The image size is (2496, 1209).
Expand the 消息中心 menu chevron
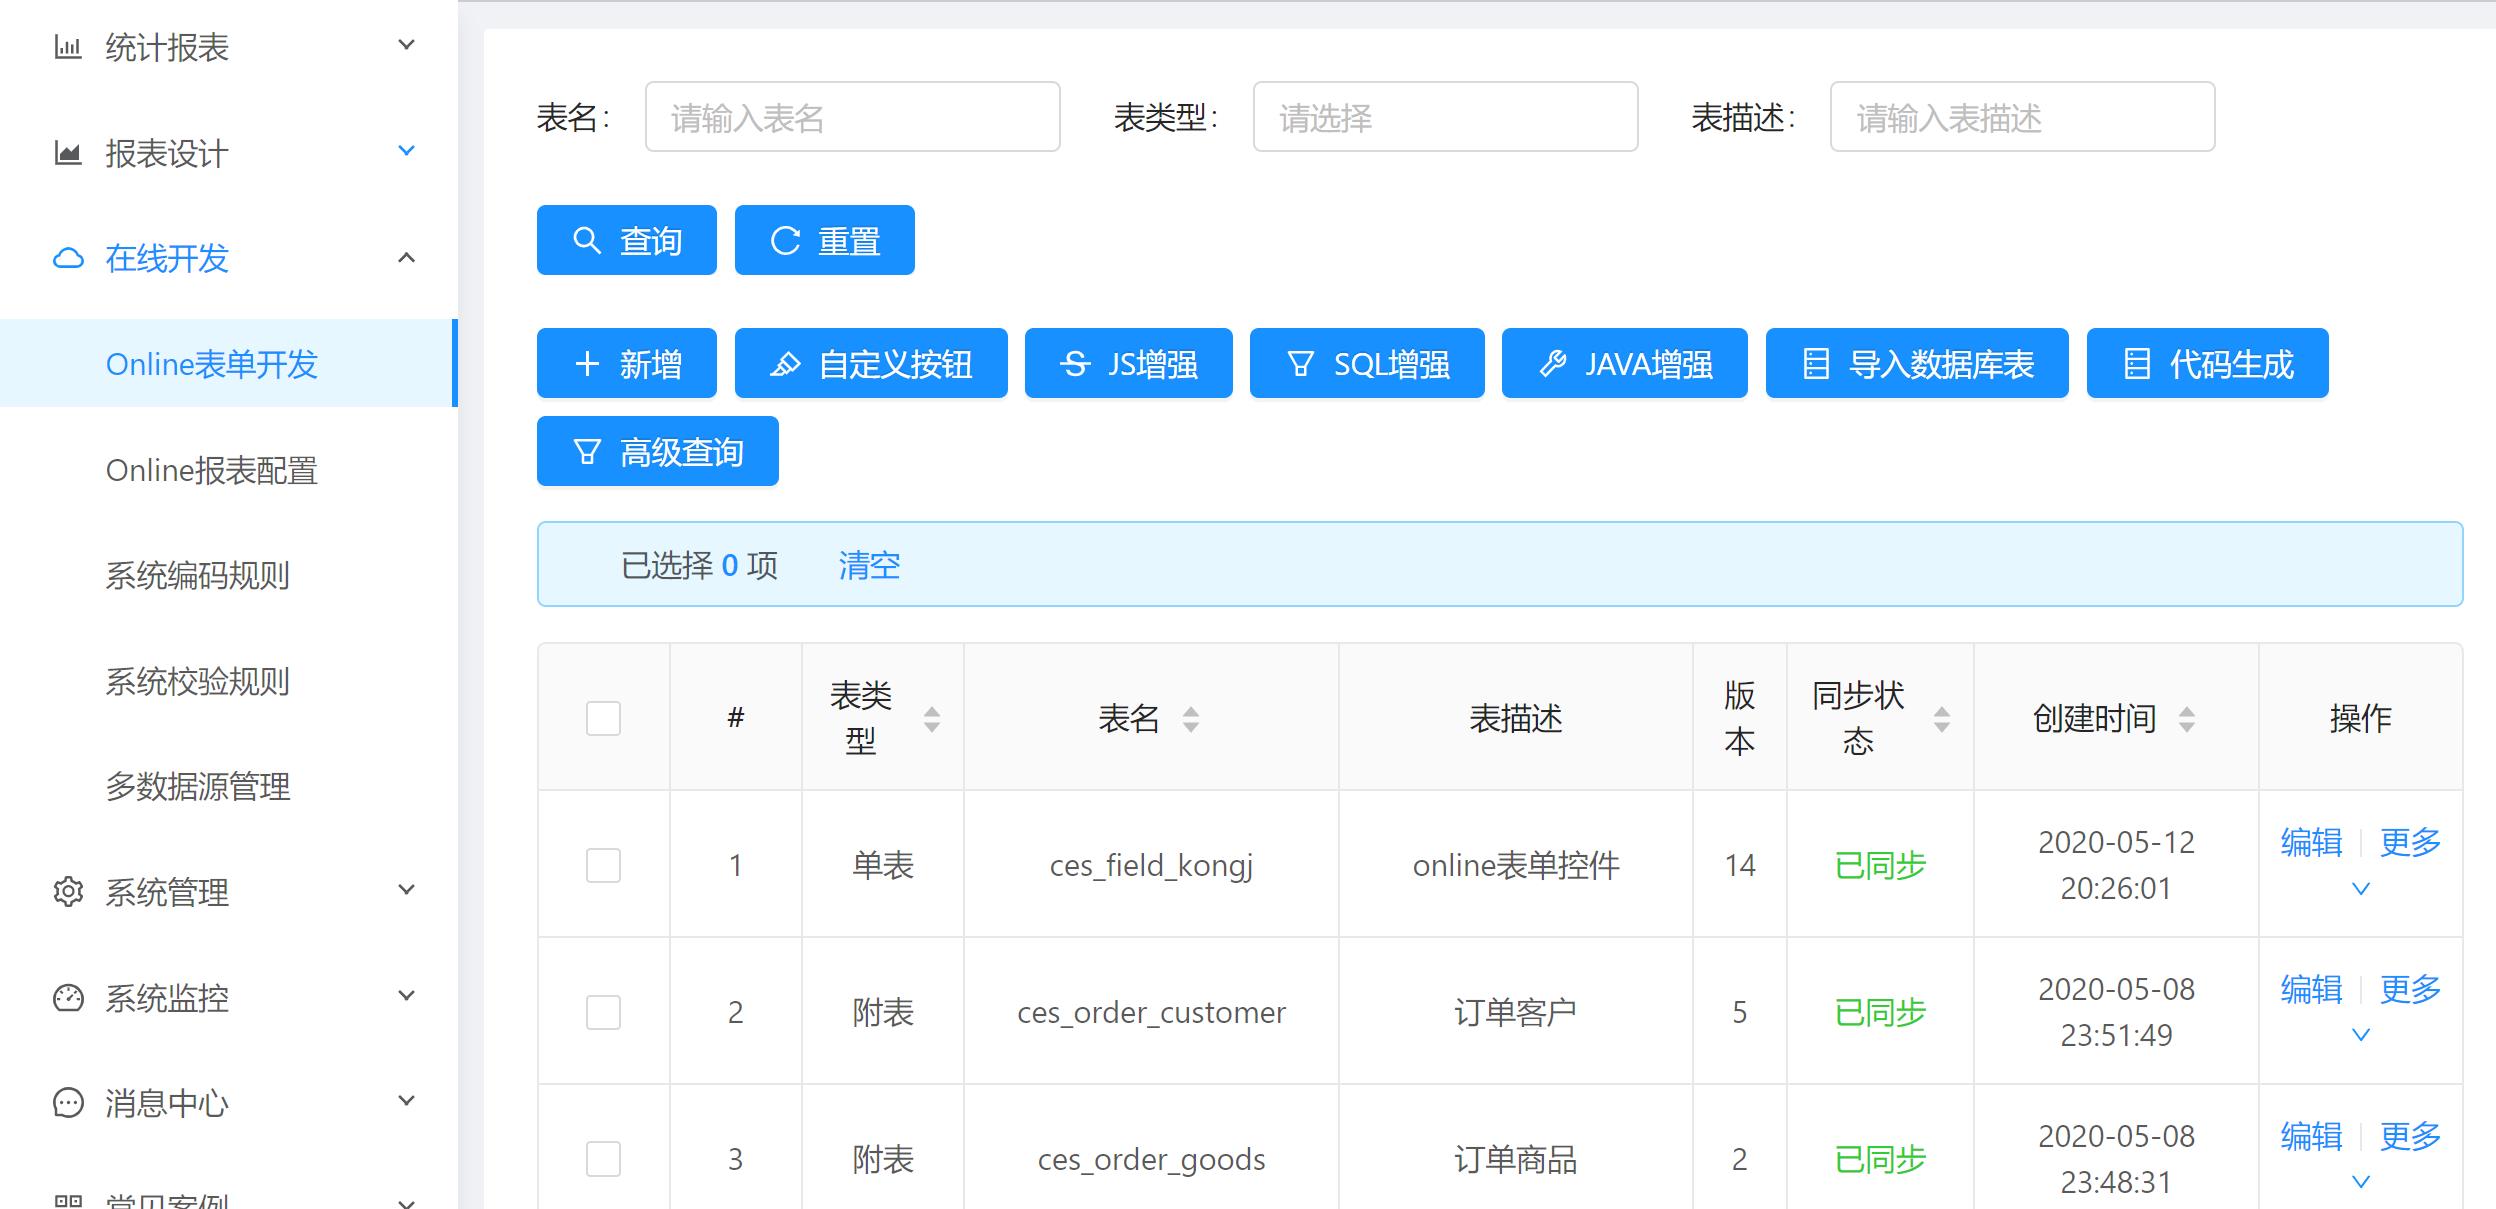(406, 1101)
